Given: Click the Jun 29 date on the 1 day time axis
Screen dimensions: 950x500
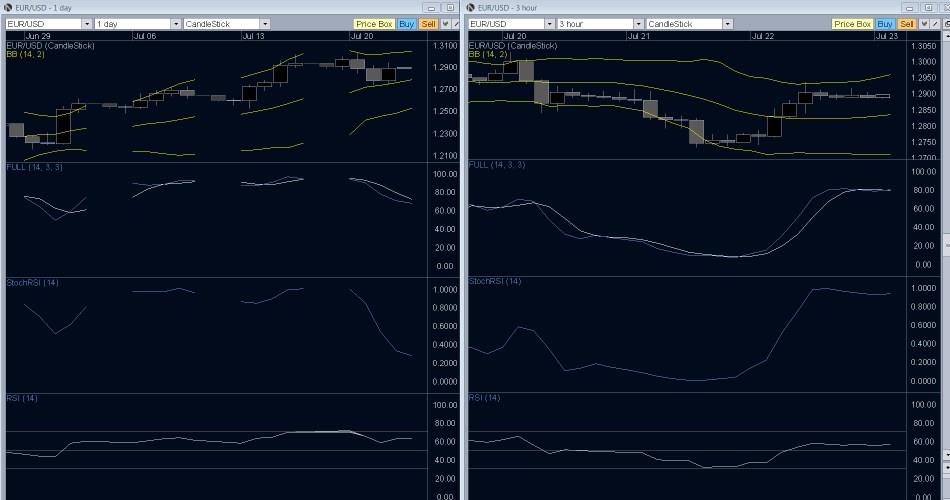Looking at the screenshot, I should point(38,36).
